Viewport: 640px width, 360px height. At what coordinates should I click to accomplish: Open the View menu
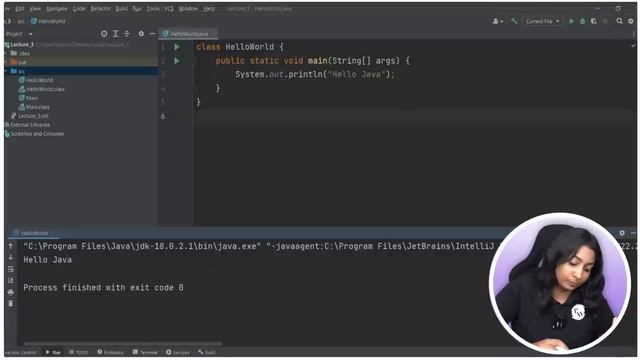[36, 9]
